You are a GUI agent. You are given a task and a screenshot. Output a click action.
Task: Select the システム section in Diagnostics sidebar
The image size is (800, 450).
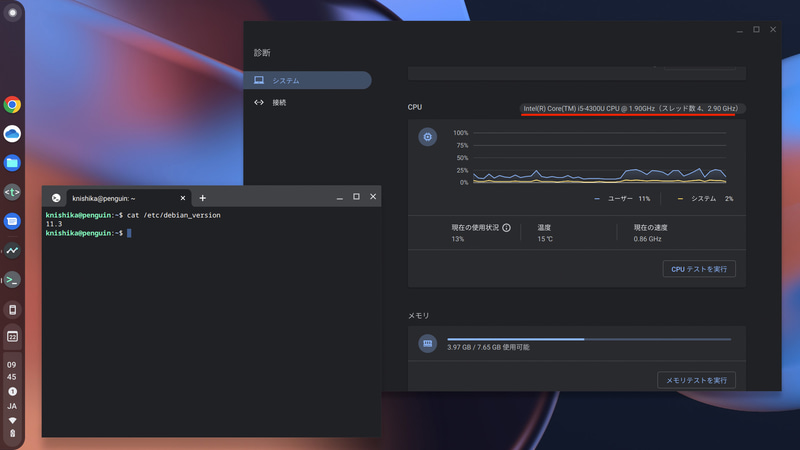308,80
